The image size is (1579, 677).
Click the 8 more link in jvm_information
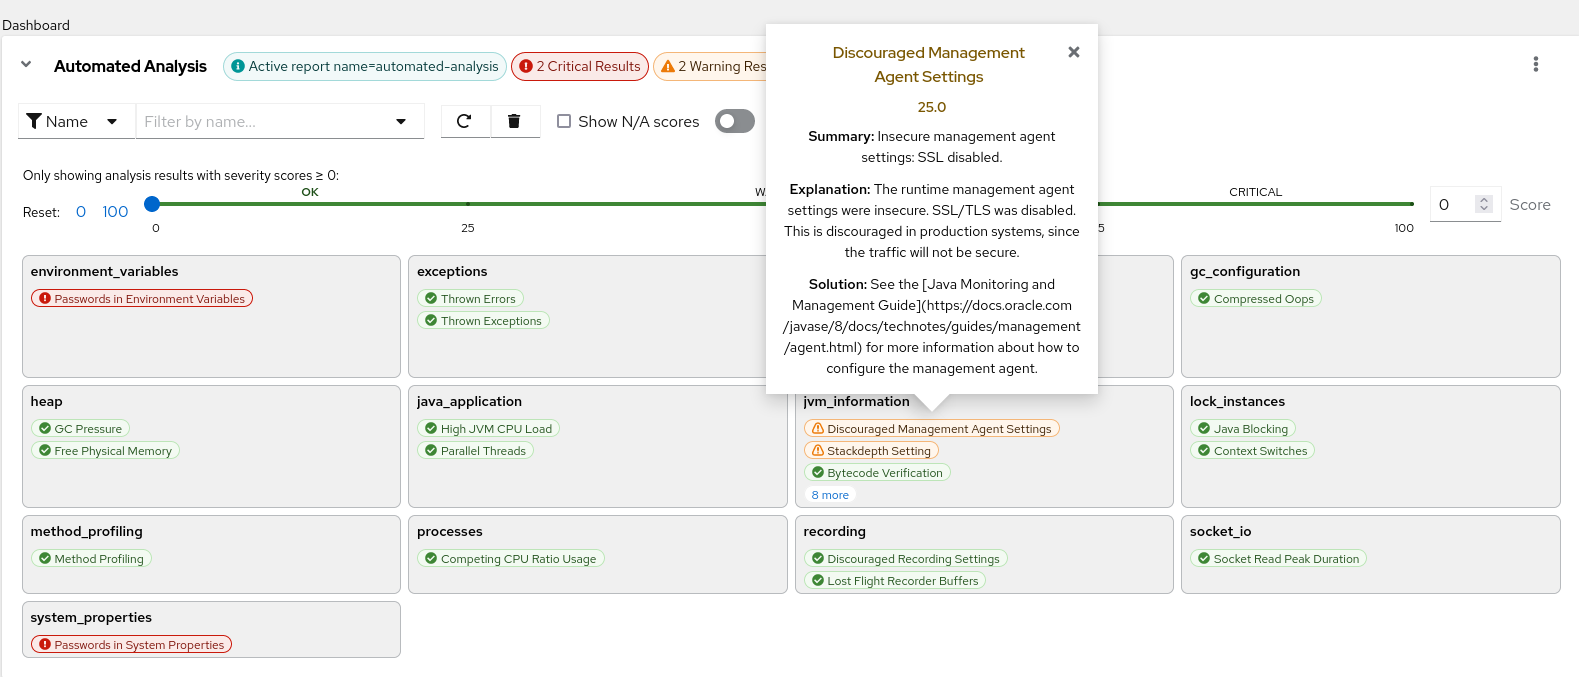(x=830, y=495)
